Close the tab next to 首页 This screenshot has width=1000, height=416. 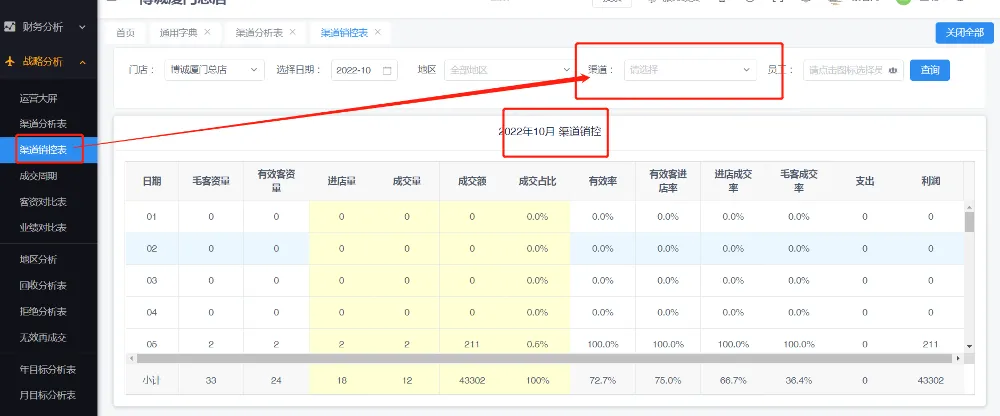pyautogui.click(x=207, y=32)
